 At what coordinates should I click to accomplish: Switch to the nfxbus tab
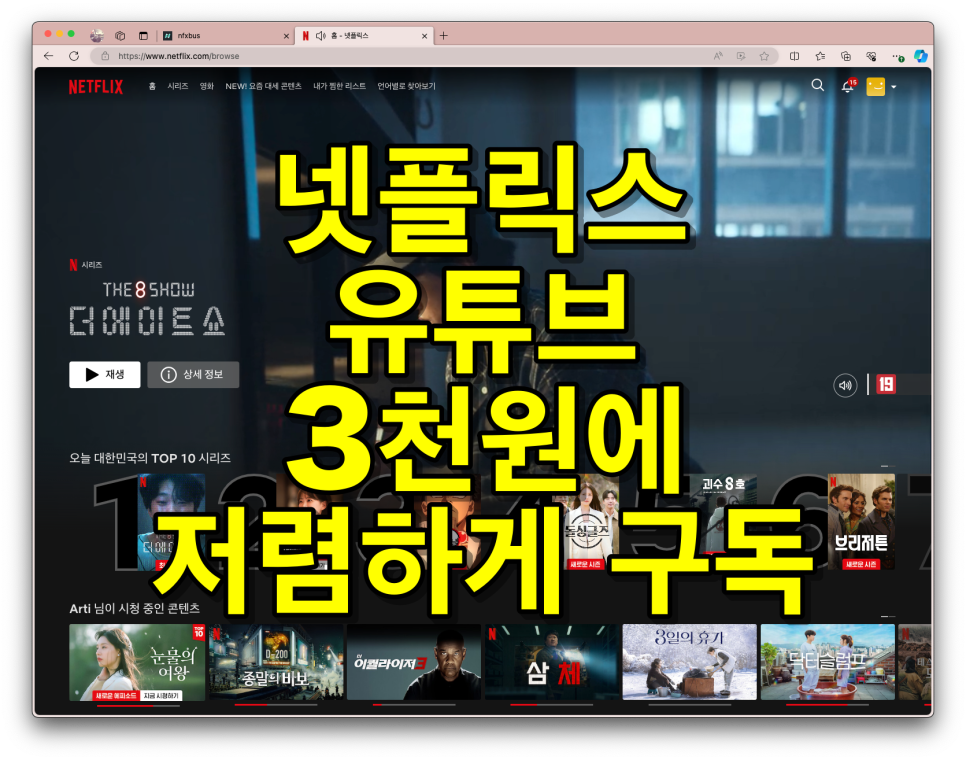pos(225,36)
